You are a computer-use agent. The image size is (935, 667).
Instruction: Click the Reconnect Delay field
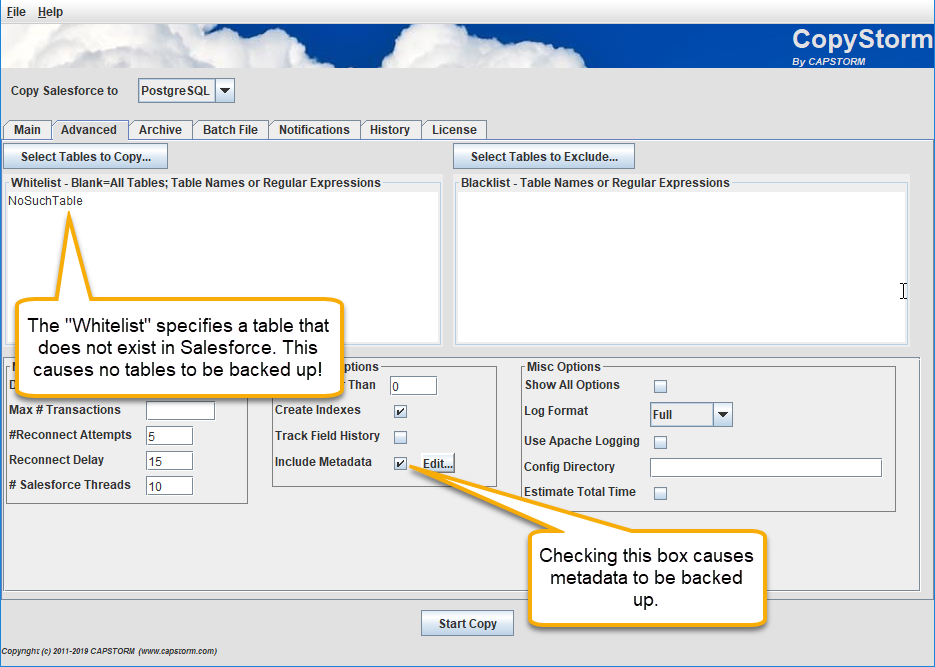169,461
